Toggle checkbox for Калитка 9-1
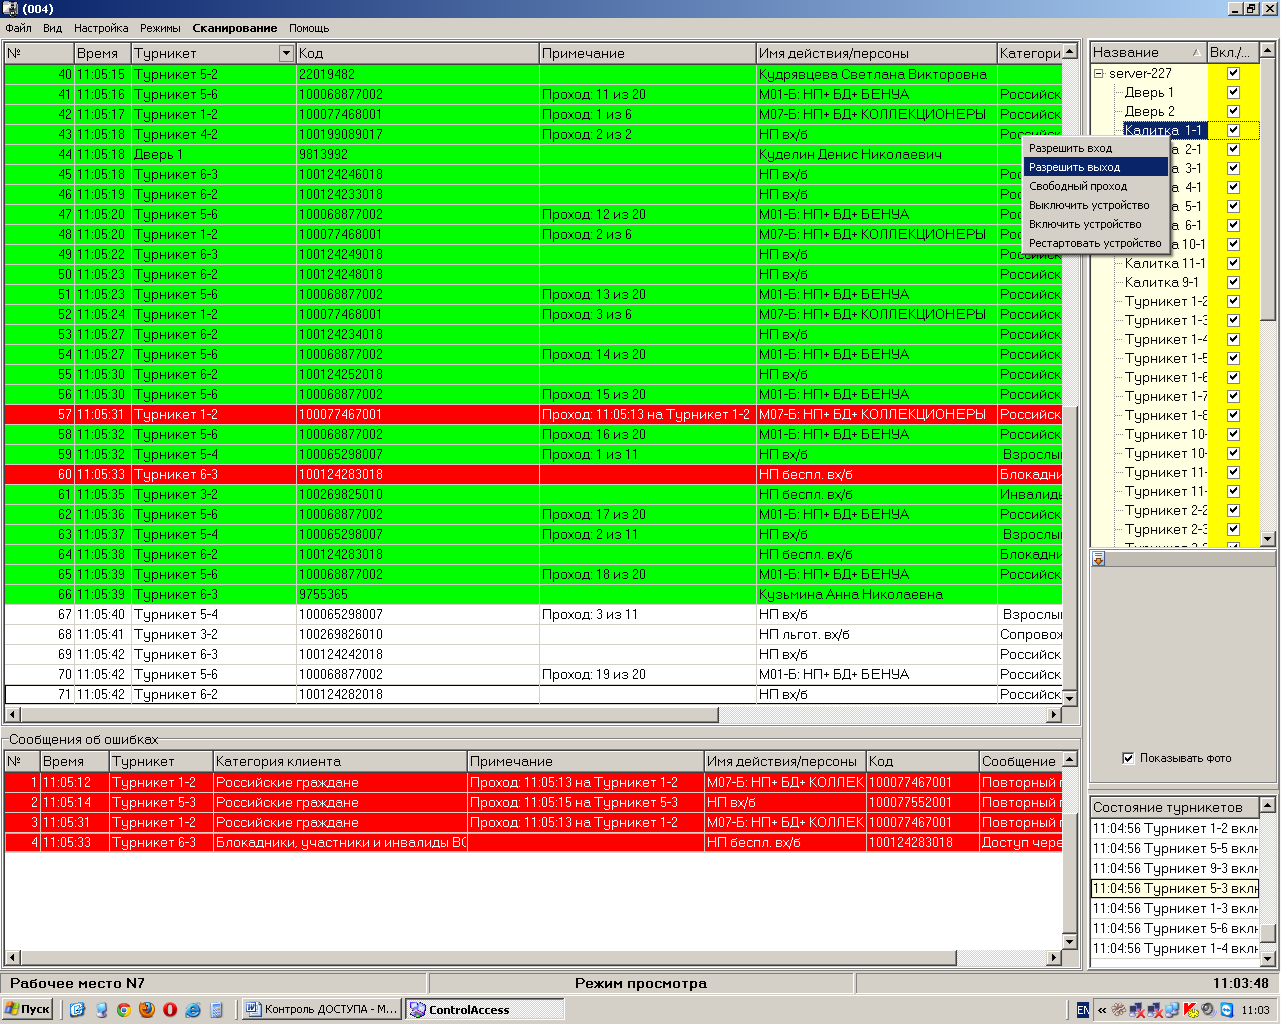Viewport: 1282px width, 1024px height. click(1233, 282)
